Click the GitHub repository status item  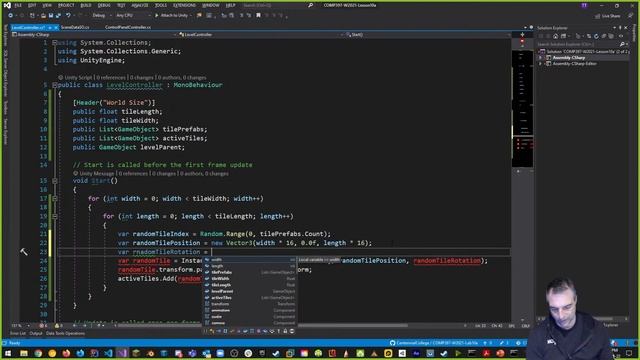point(433,343)
